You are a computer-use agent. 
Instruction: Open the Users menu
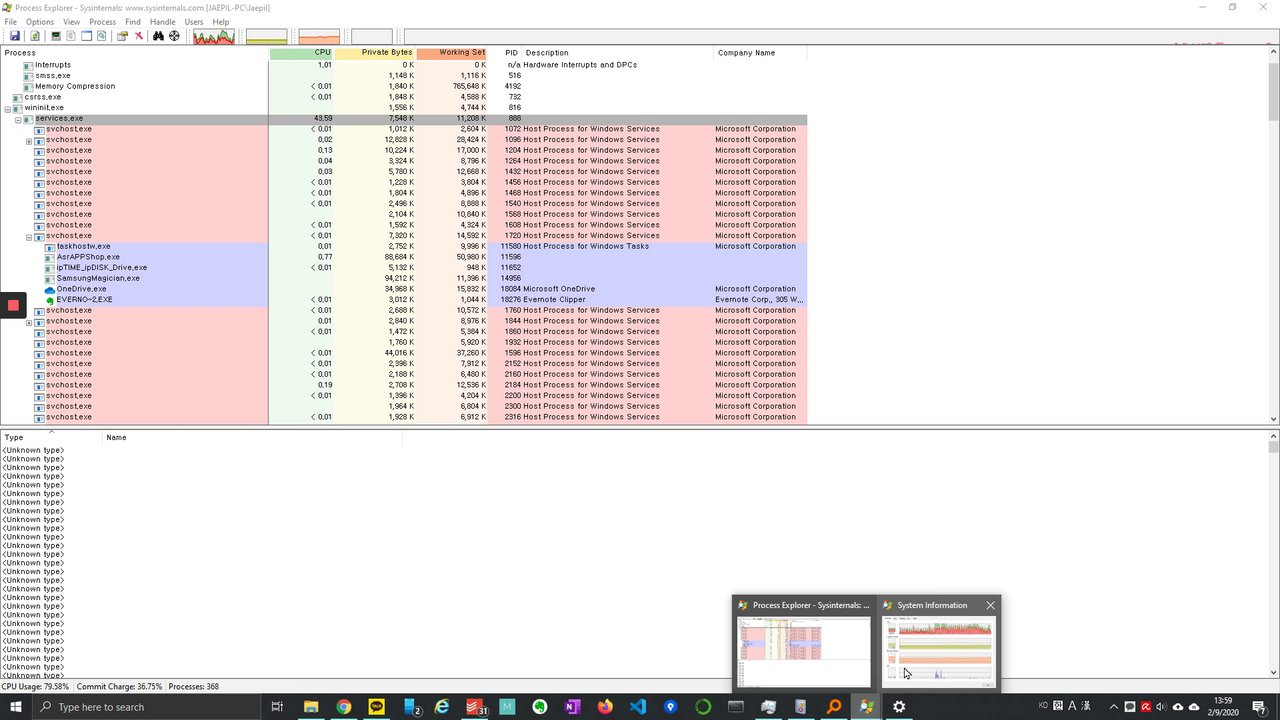coord(194,22)
